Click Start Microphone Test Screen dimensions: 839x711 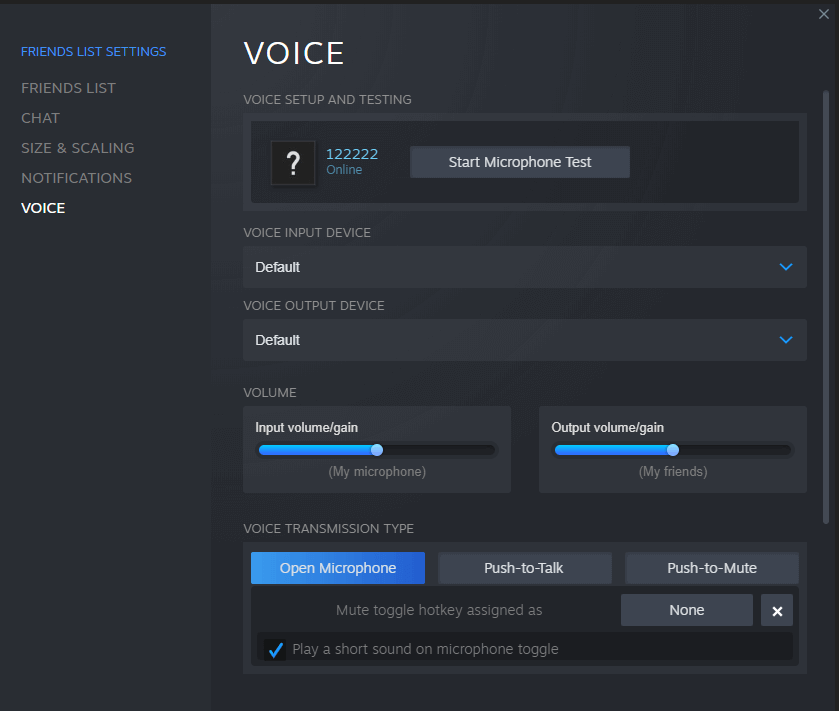(x=519, y=162)
